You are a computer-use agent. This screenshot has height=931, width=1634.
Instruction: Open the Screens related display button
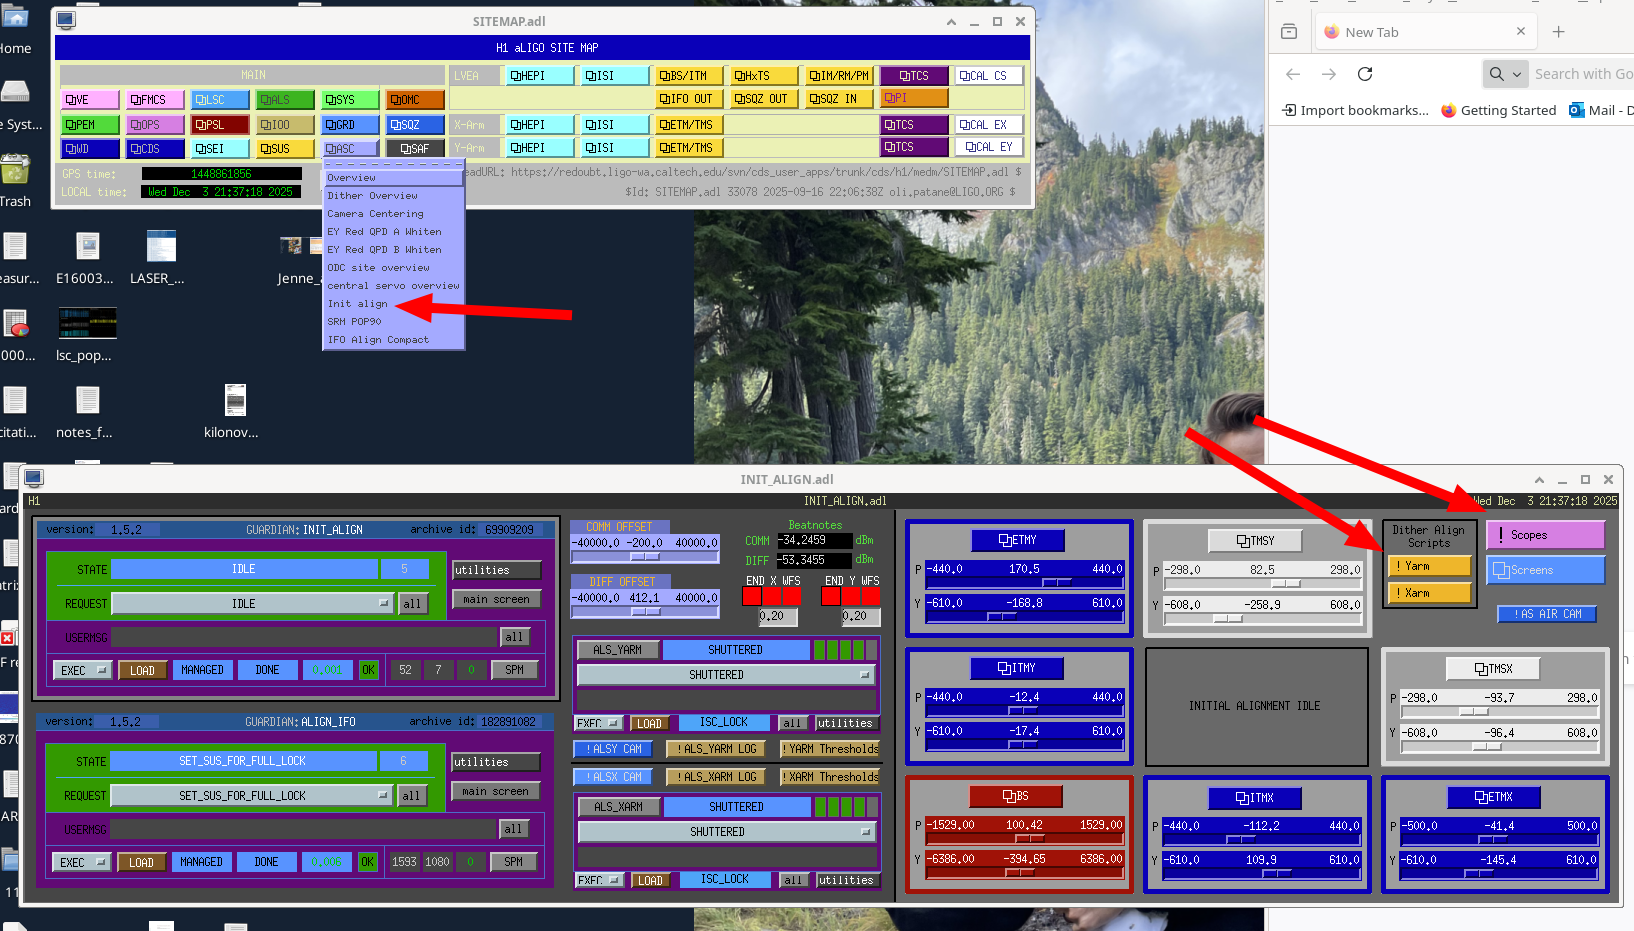[1544, 570]
